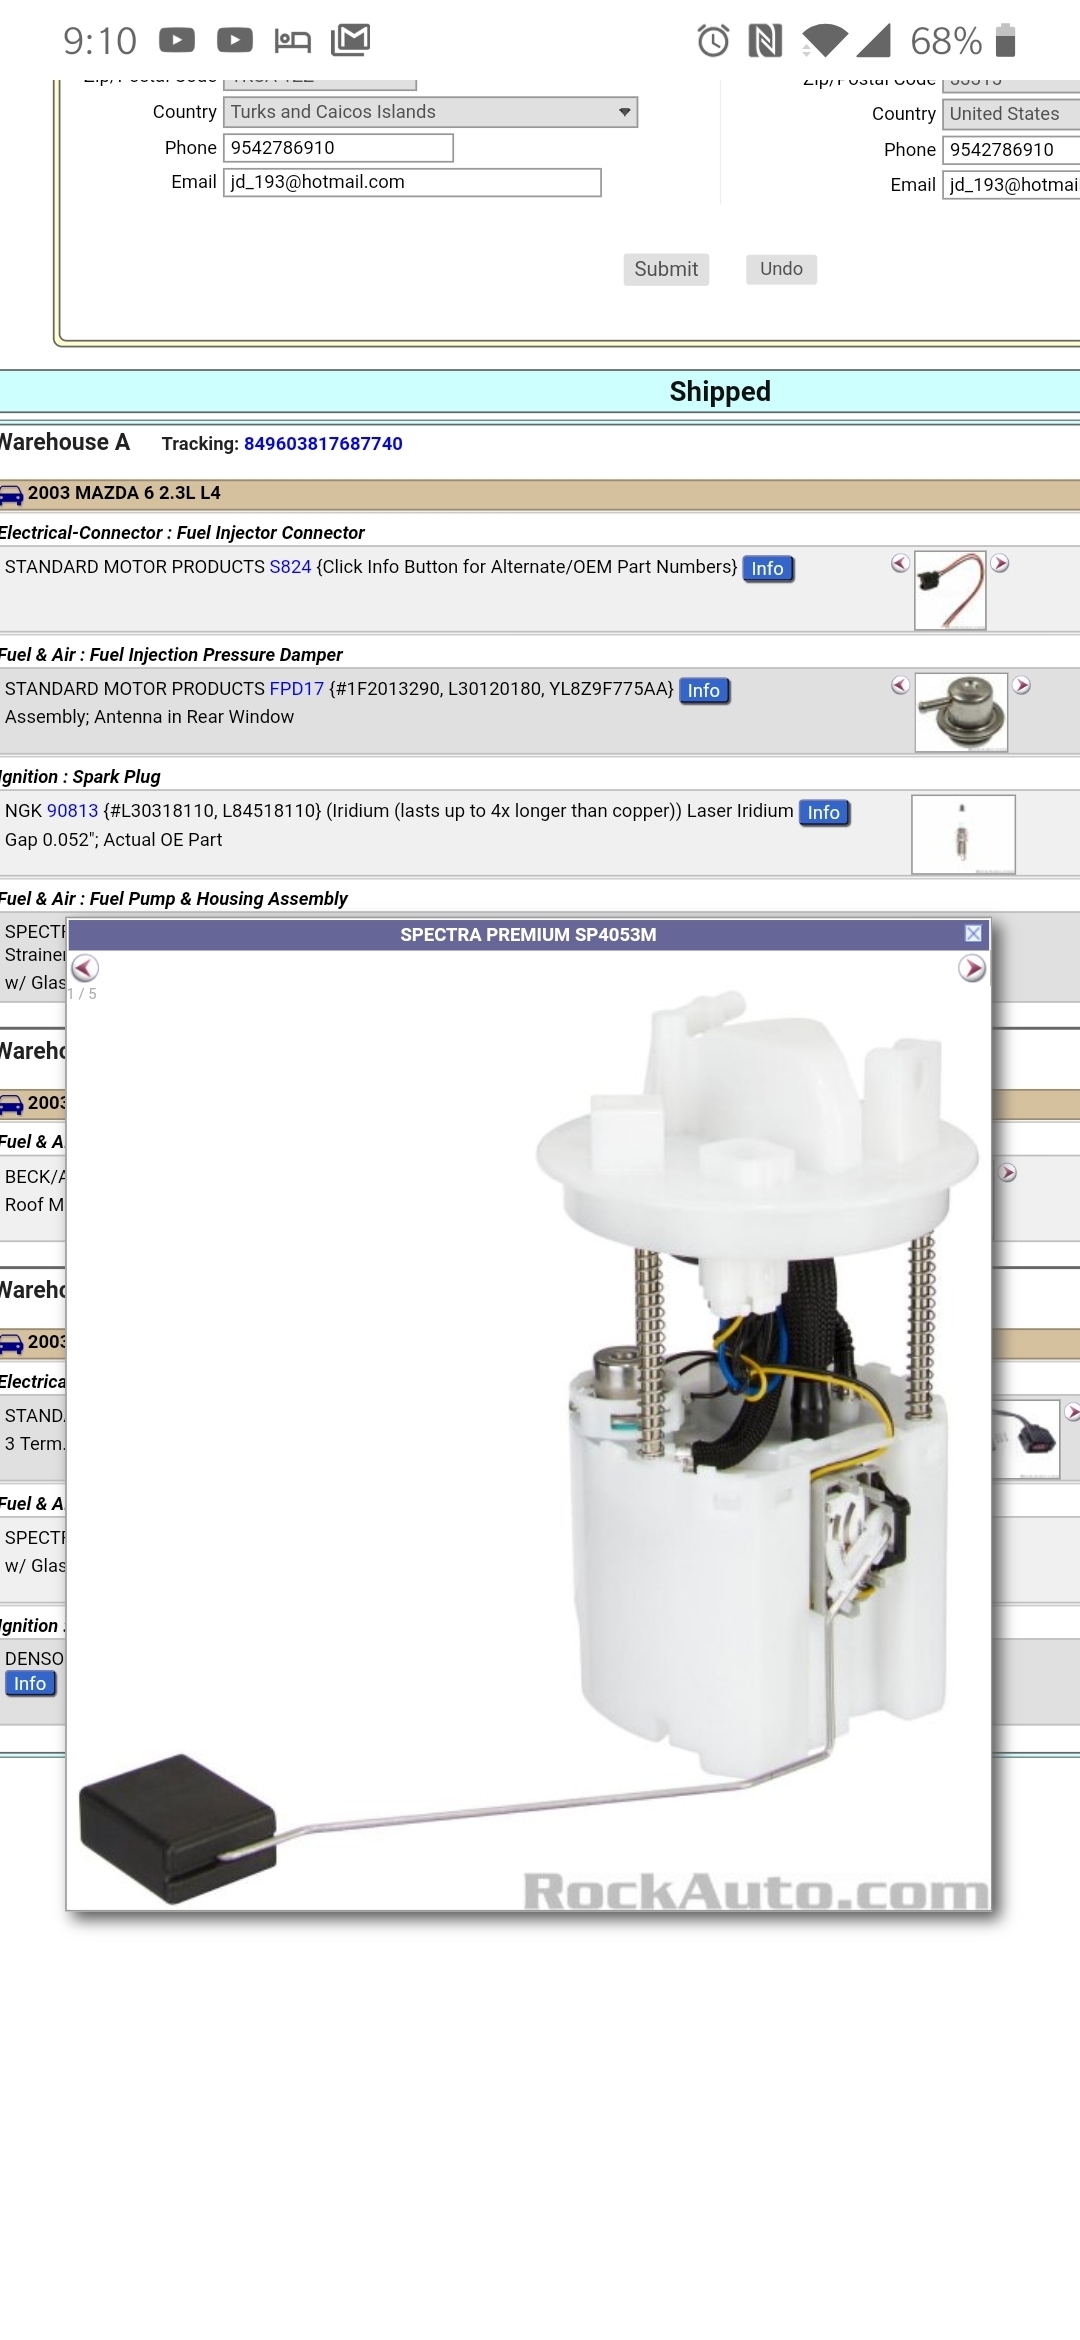The width and height of the screenshot is (1080, 2340).
Task: Open part number 90813 link
Action: click(x=73, y=811)
